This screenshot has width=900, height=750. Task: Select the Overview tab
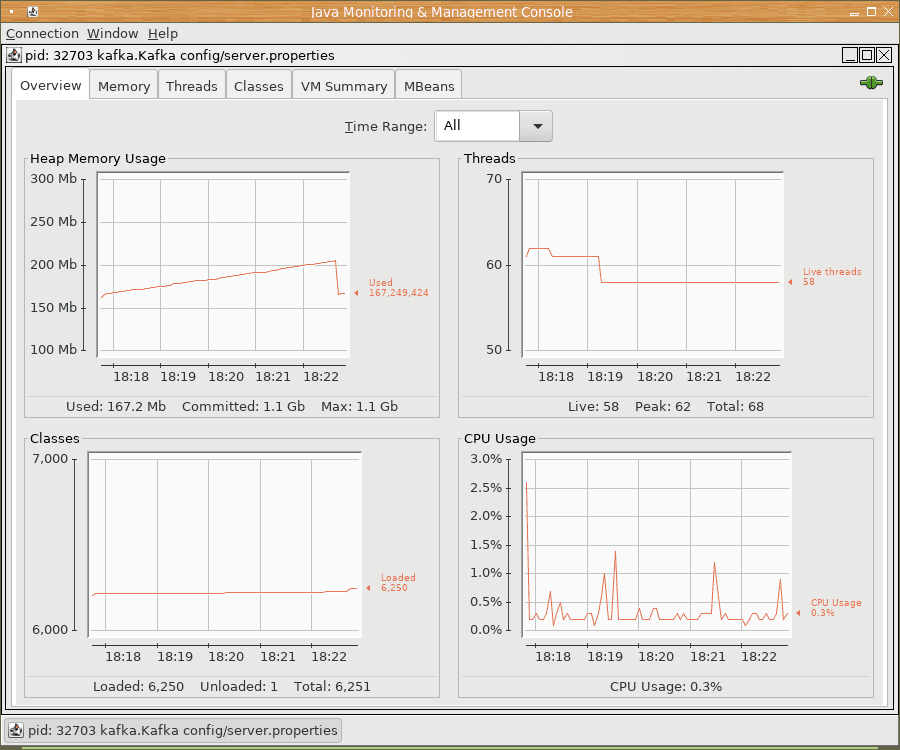51,86
